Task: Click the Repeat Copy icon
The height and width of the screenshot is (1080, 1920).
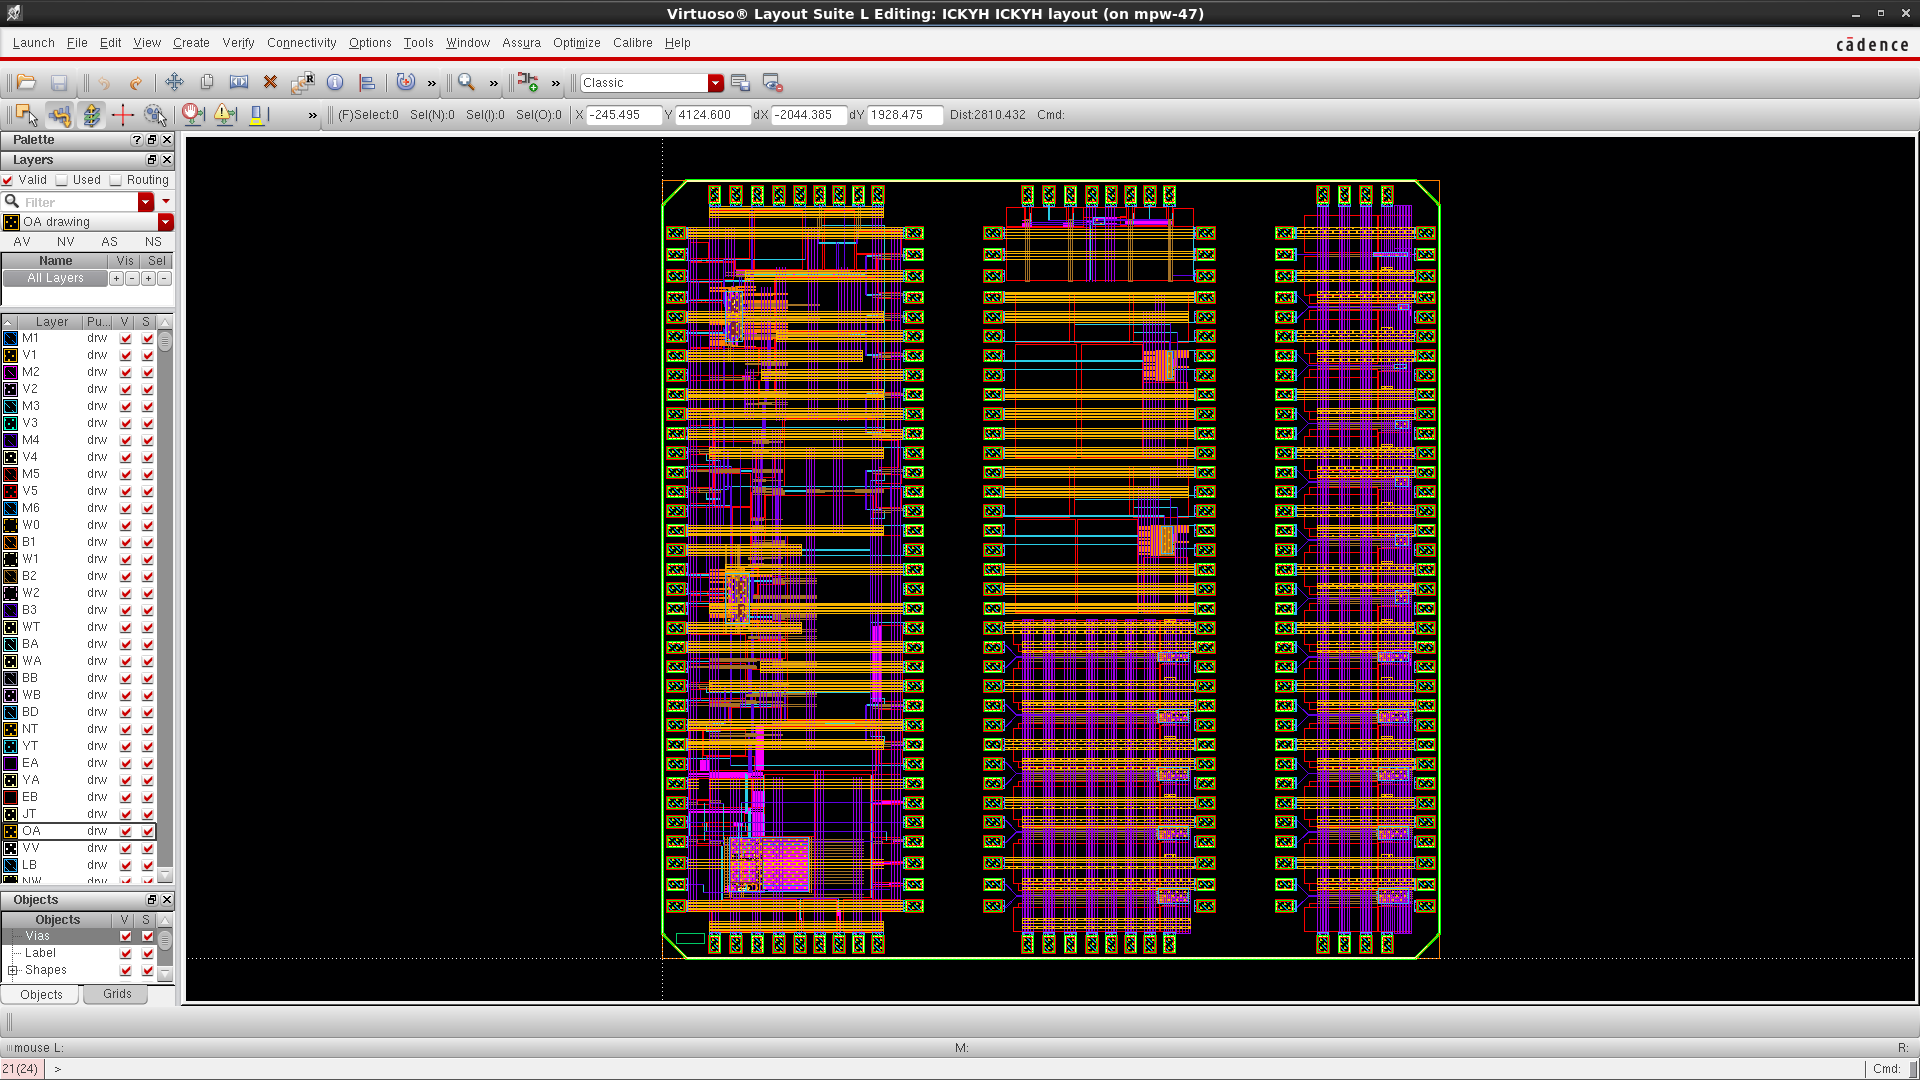Action: coord(303,83)
